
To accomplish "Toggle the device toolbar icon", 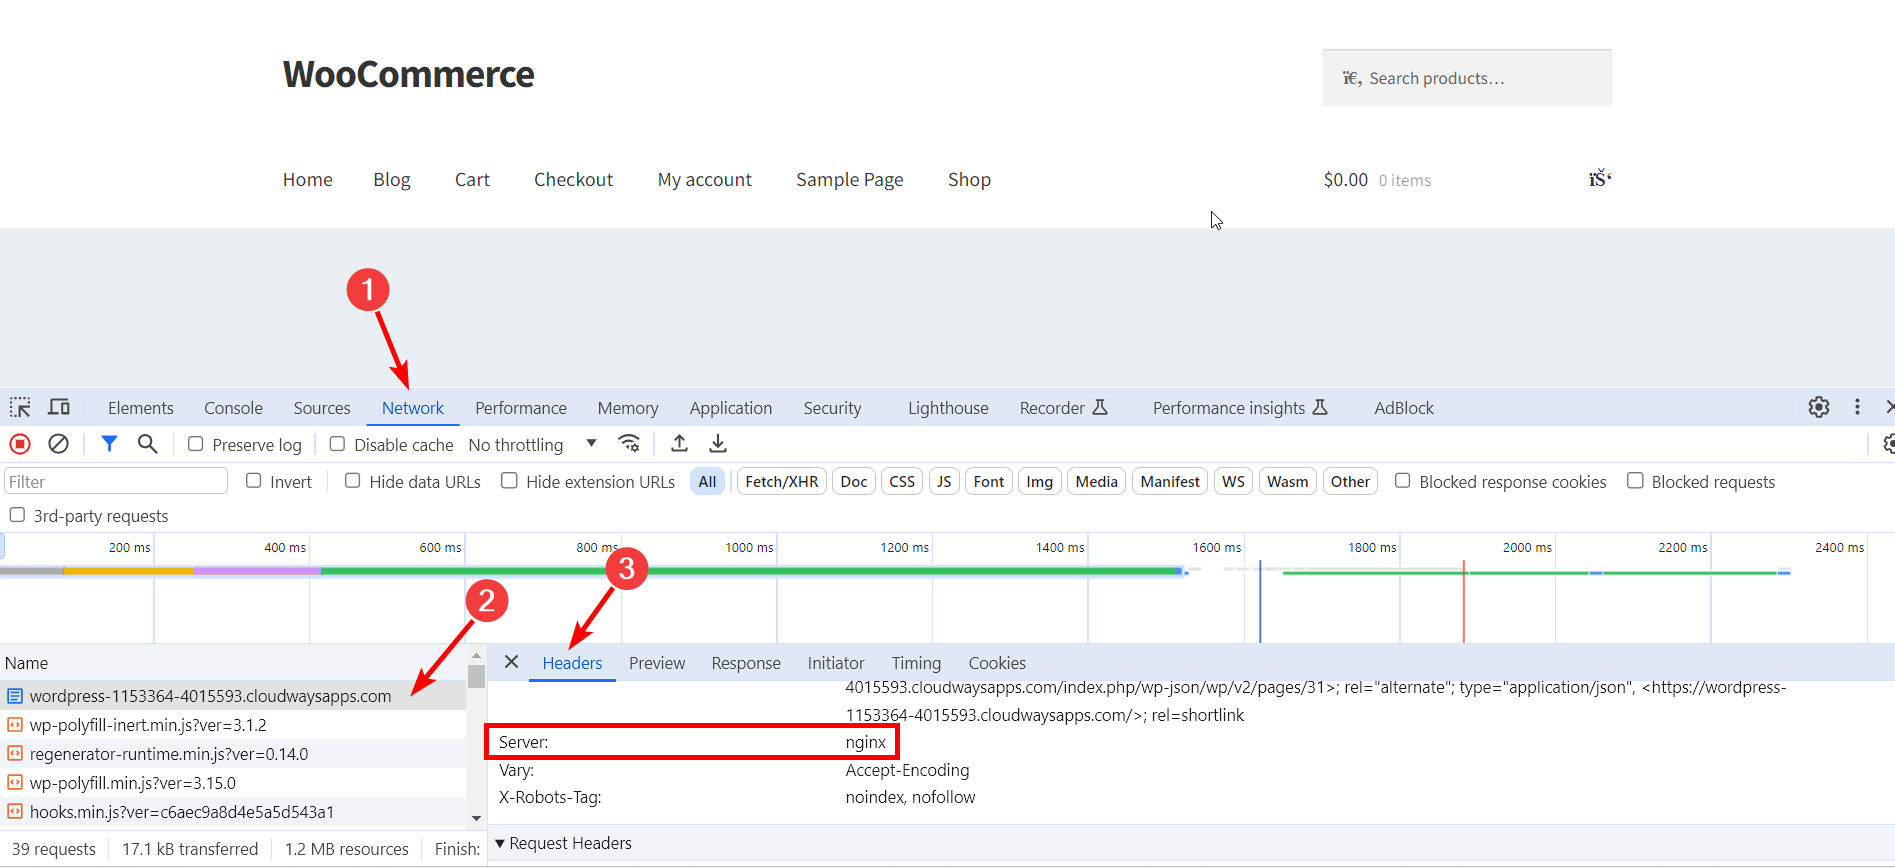I will coord(59,408).
